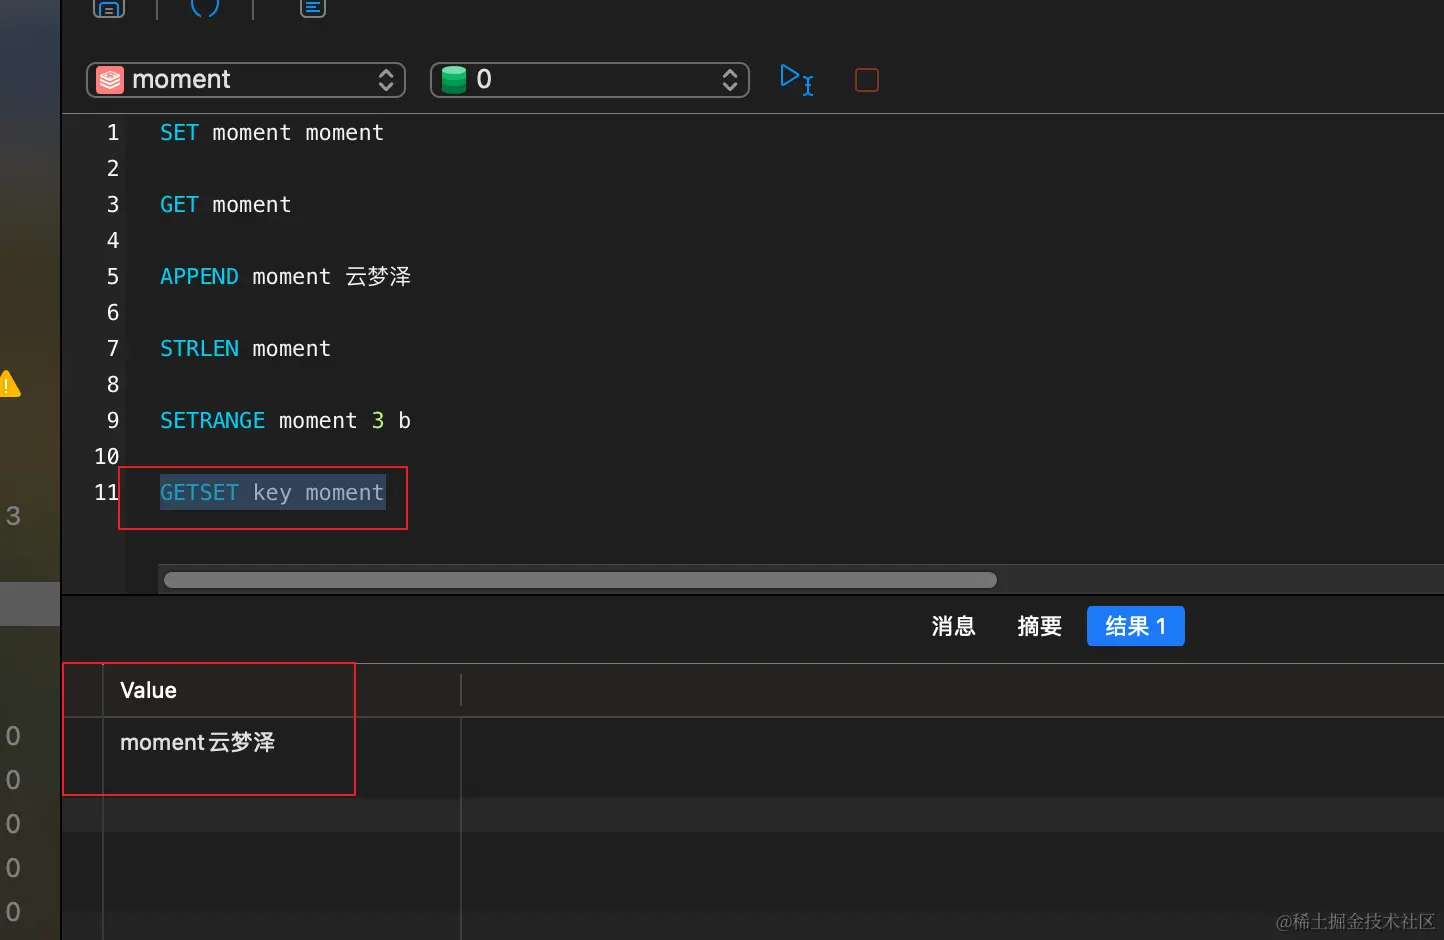The width and height of the screenshot is (1444, 940).
Task: Run the selected query
Action: tap(797, 79)
